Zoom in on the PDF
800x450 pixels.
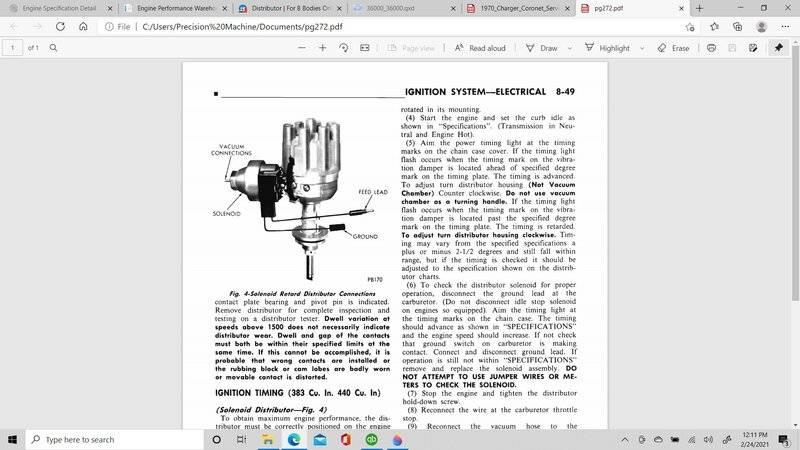(322, 47)
